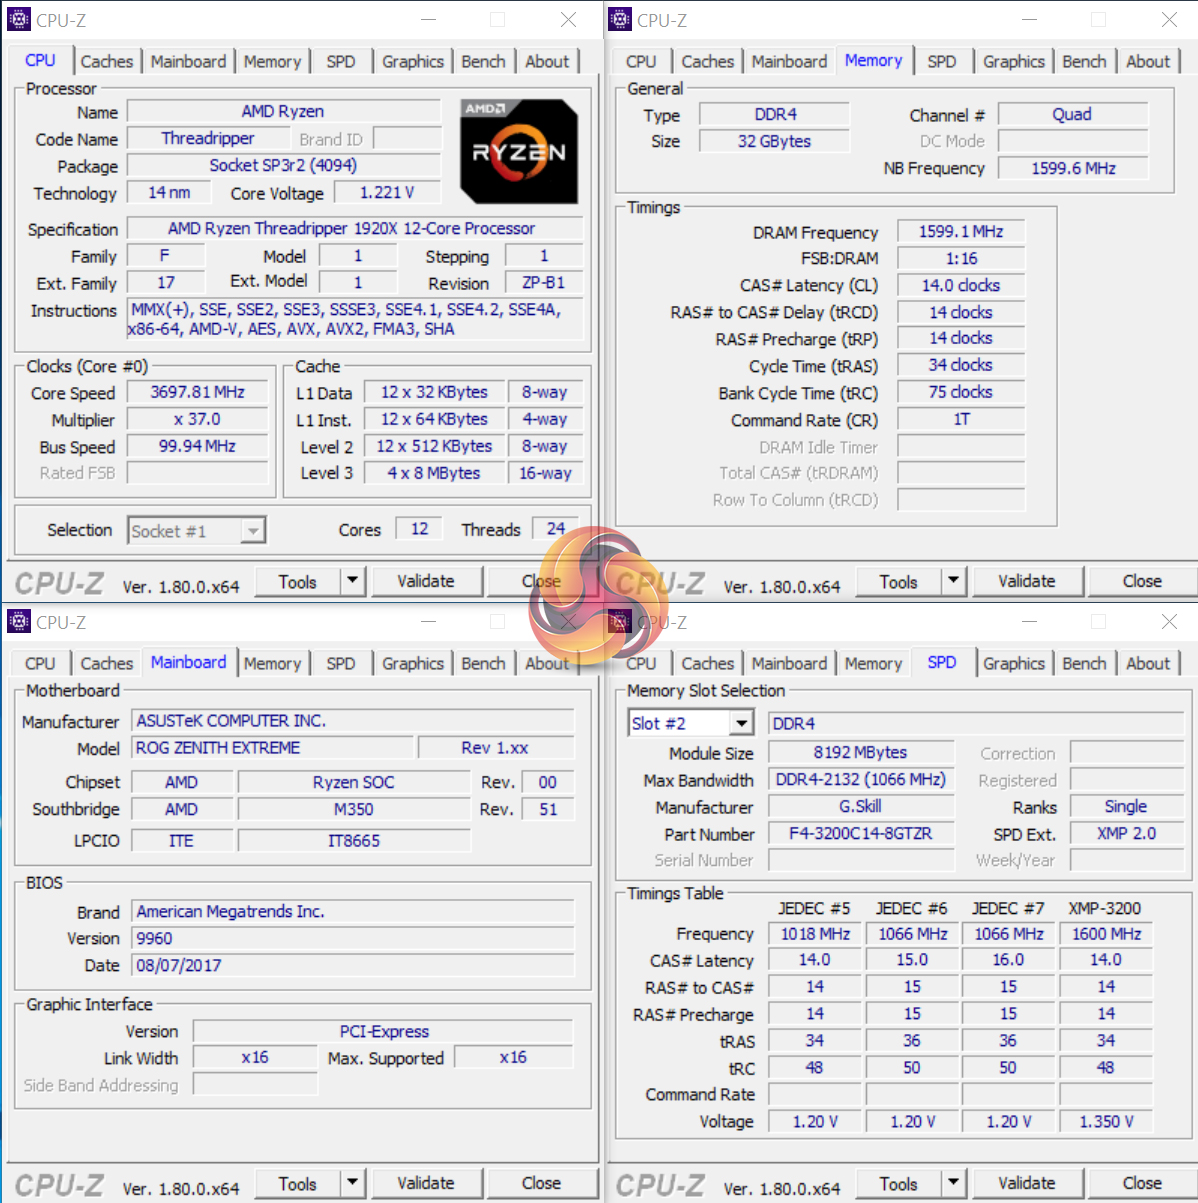Go to About tab in SPD window
1198x1203 pixels.
click(1147, 663)
